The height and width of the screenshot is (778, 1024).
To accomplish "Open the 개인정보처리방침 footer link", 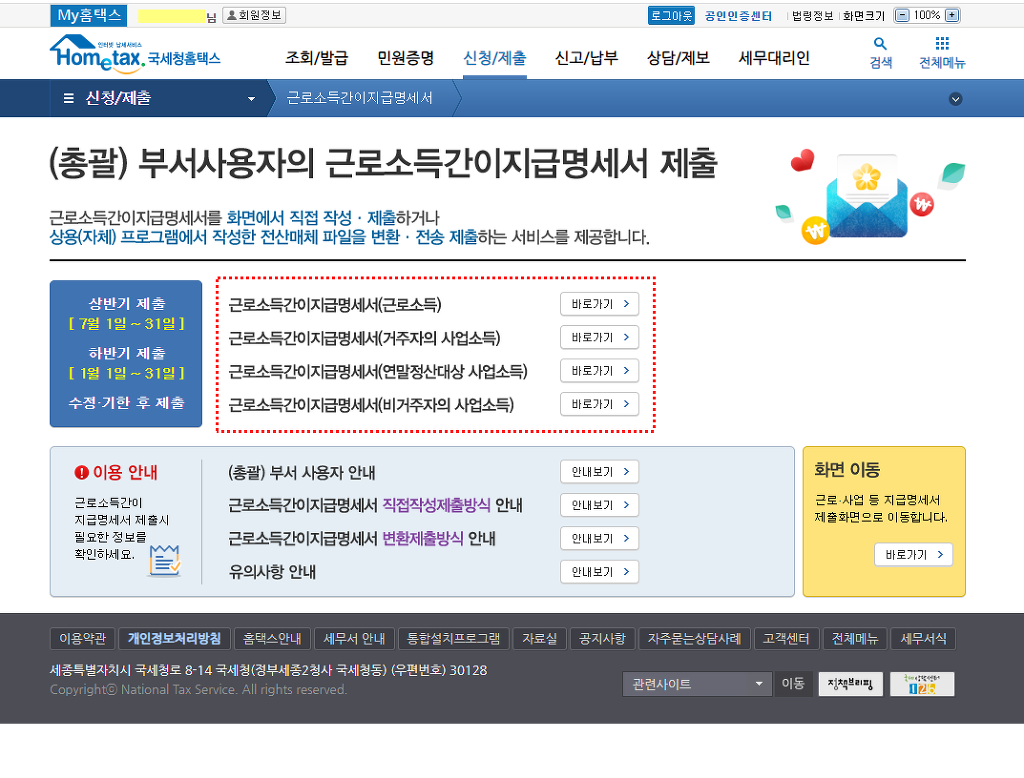I will 175,638.
